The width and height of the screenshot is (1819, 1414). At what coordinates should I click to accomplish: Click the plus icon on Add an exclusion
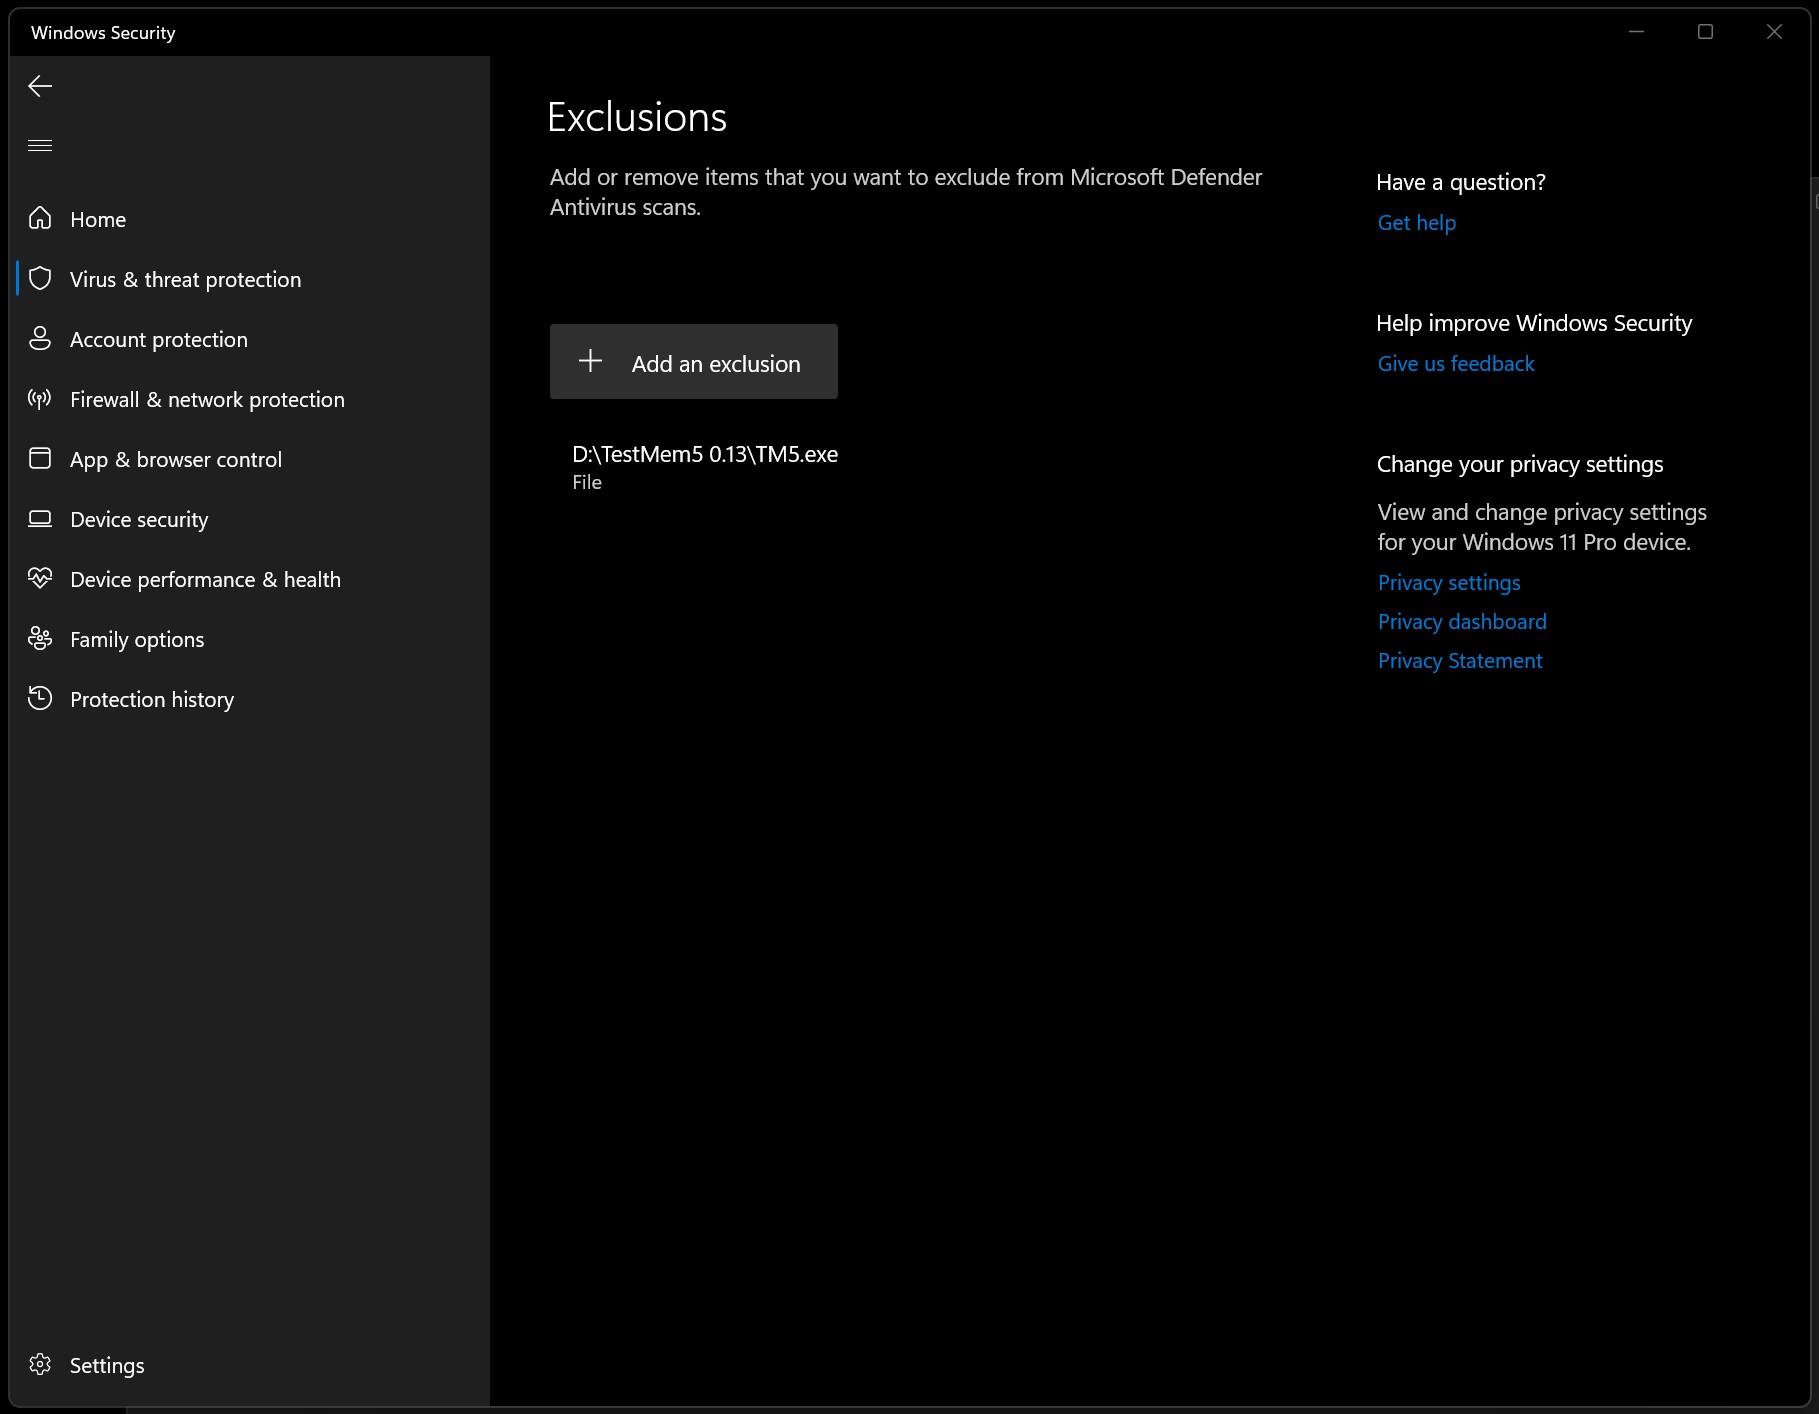pos(590,361)
